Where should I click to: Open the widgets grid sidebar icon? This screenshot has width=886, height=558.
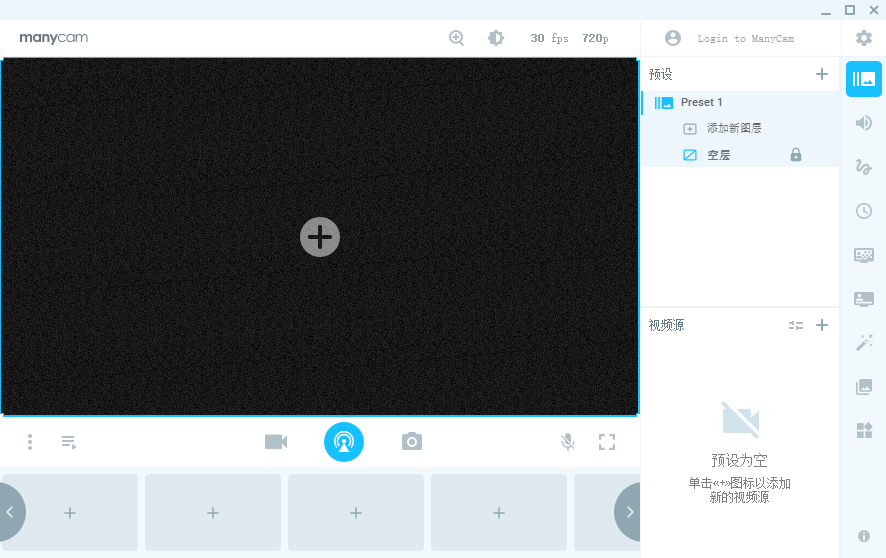coord(863,430)
